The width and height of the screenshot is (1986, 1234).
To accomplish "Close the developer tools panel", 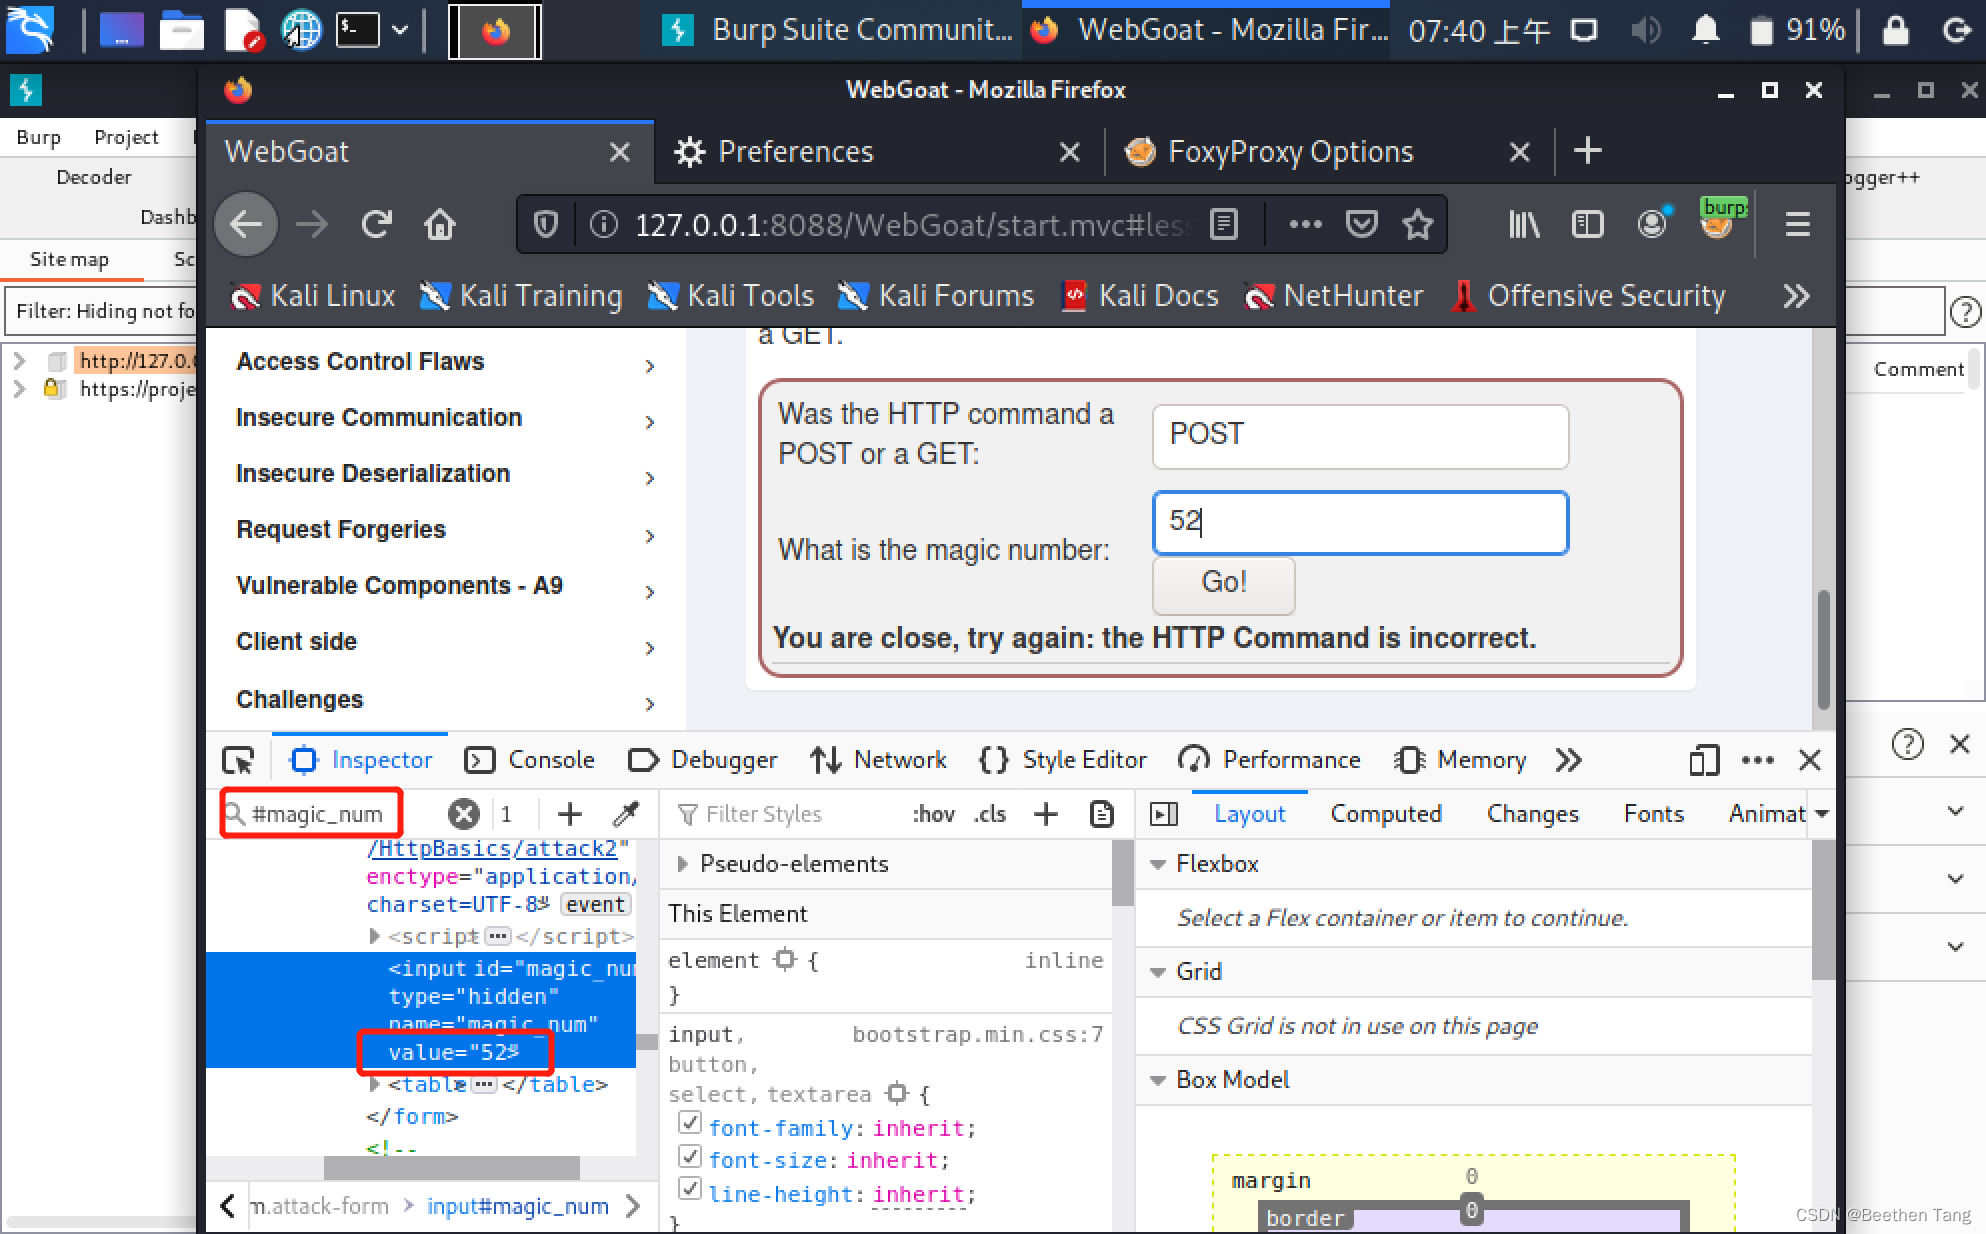I will [1810, 761].
